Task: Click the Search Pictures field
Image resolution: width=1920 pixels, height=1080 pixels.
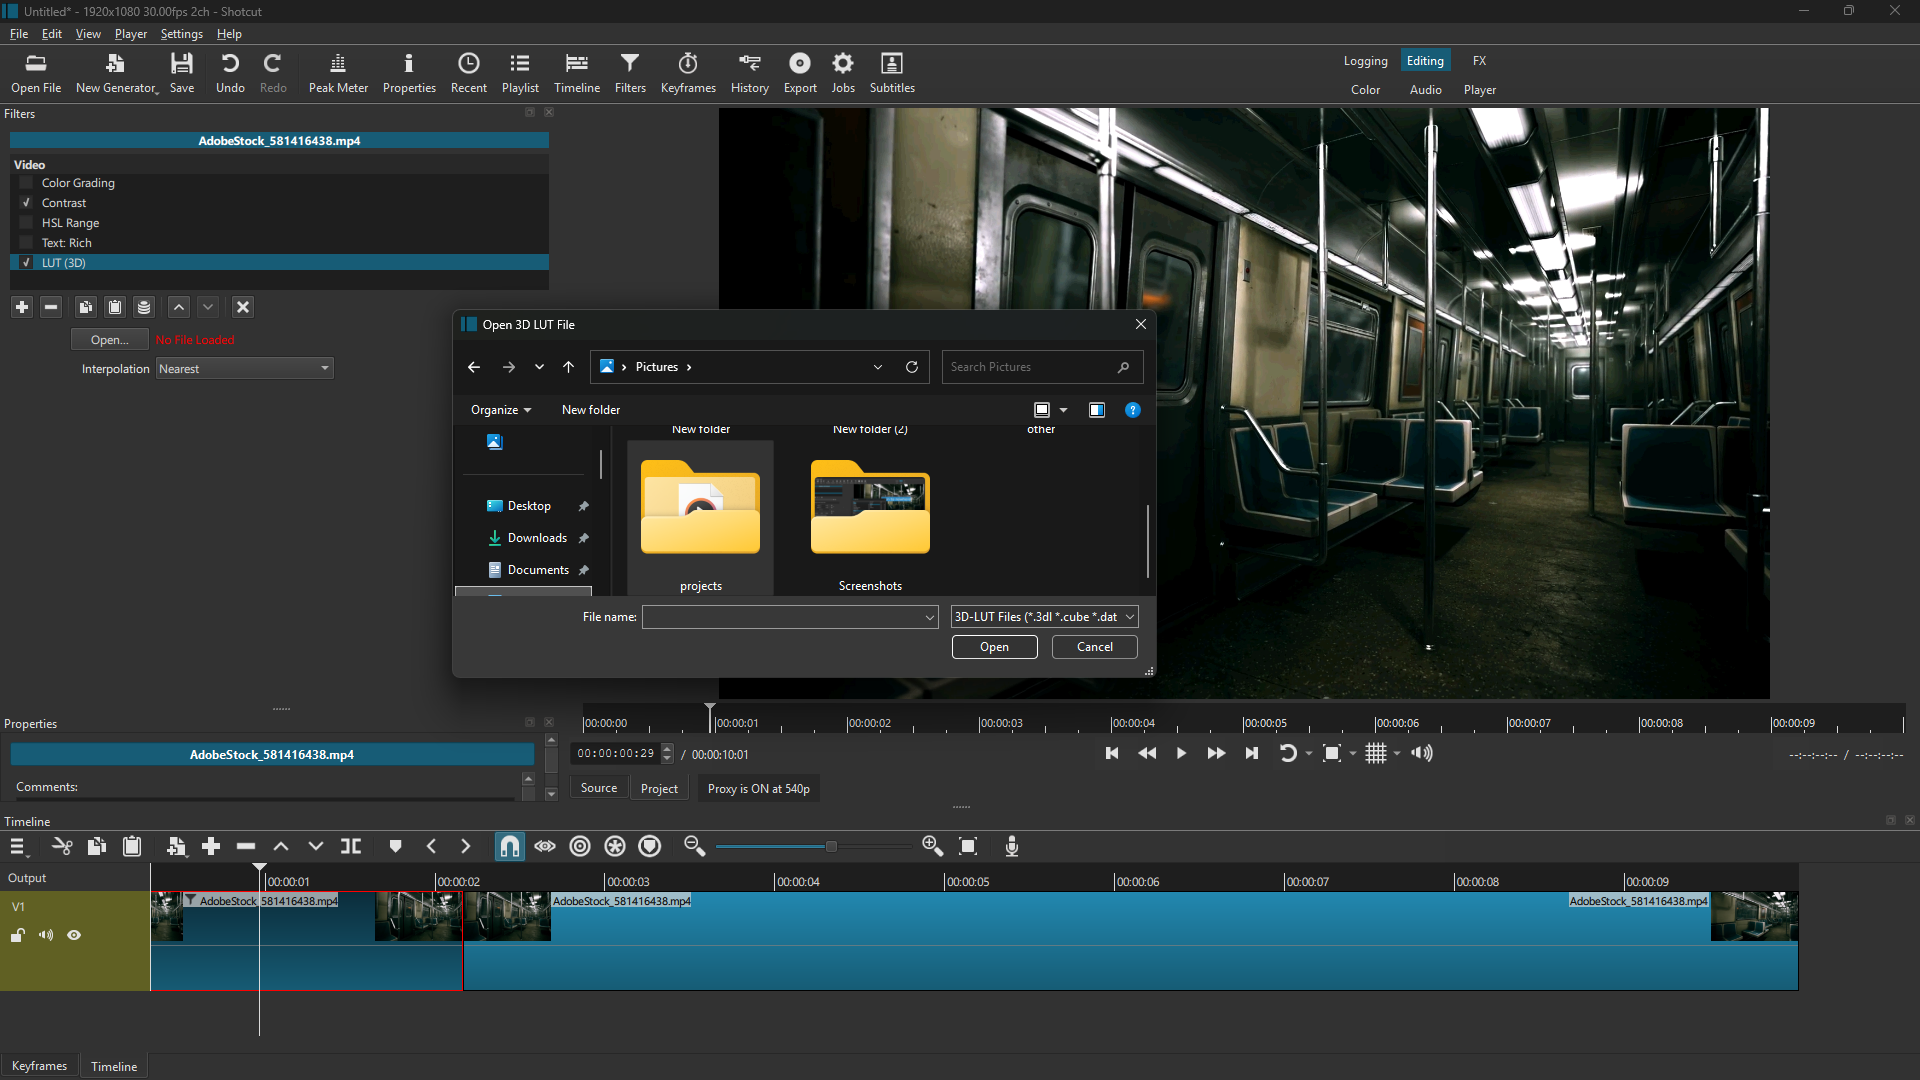Action: coord(1042,367)
